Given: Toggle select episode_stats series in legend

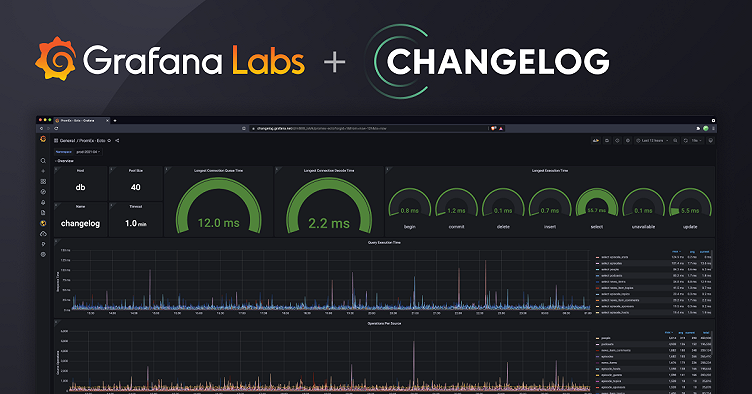Looking at the screenshot, I should [614, 257].
